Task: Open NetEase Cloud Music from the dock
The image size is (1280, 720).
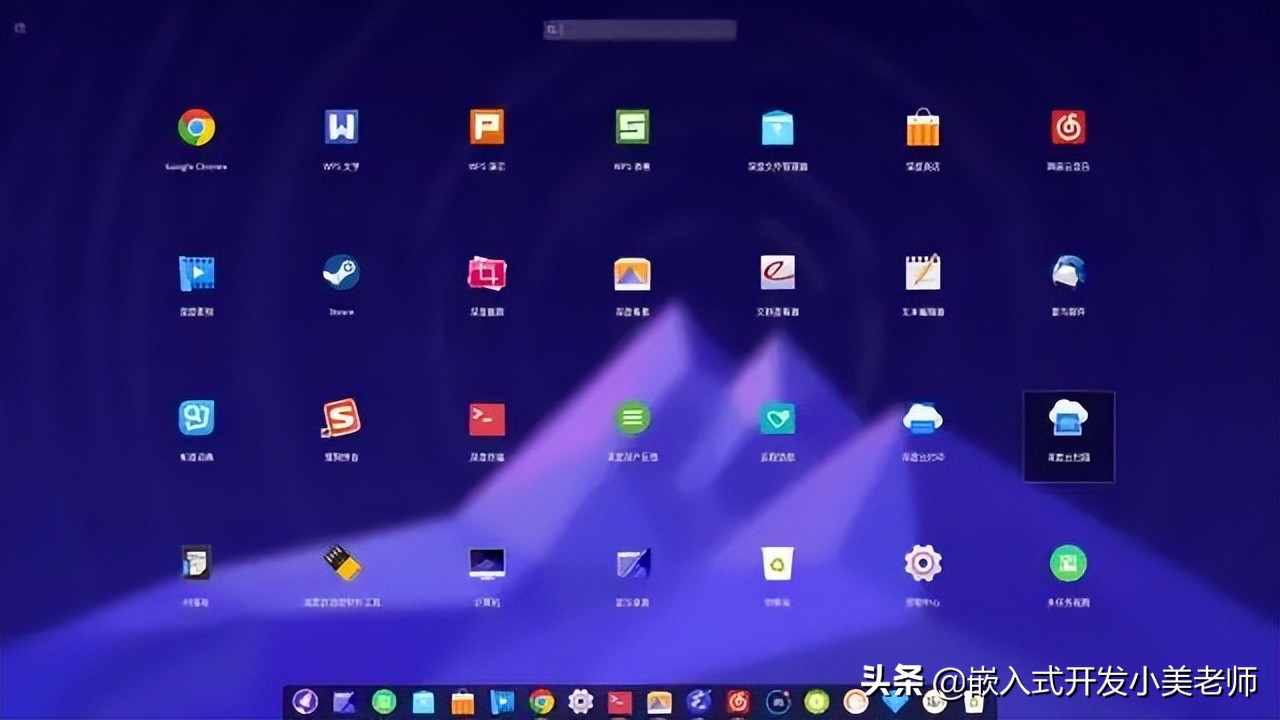Action: point(738,702)
